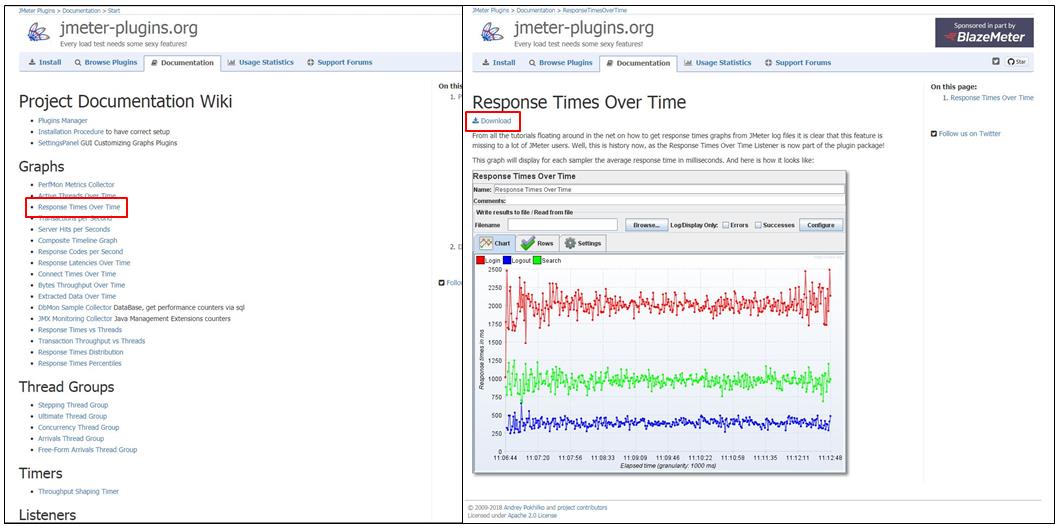Open DbMon Sample Collector link
The height and width of the screenshot is (526, 1060).
74,307
